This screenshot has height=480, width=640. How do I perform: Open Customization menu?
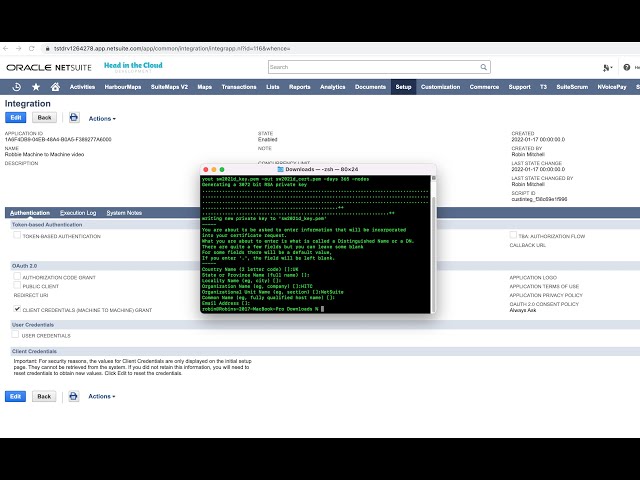(x=440, y=87)
